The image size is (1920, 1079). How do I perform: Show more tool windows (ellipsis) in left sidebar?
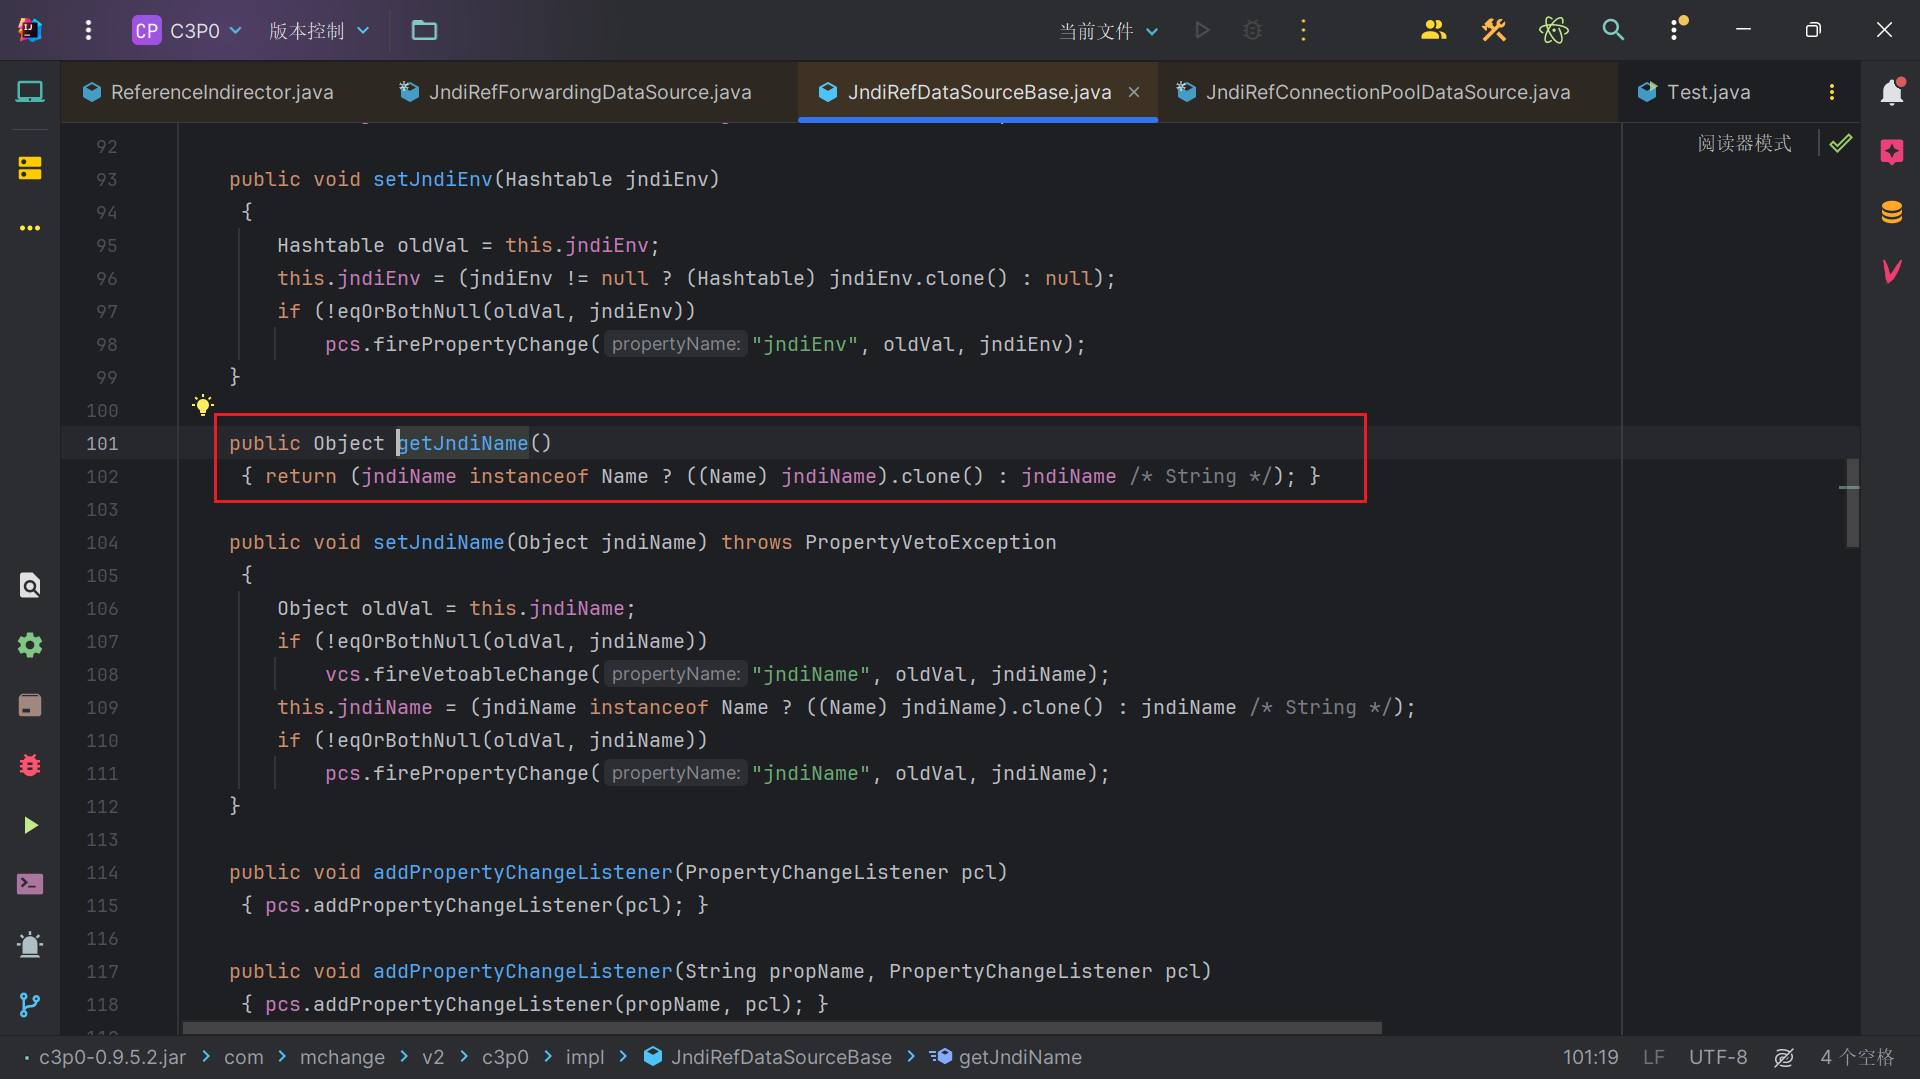[x=30, y=228]
